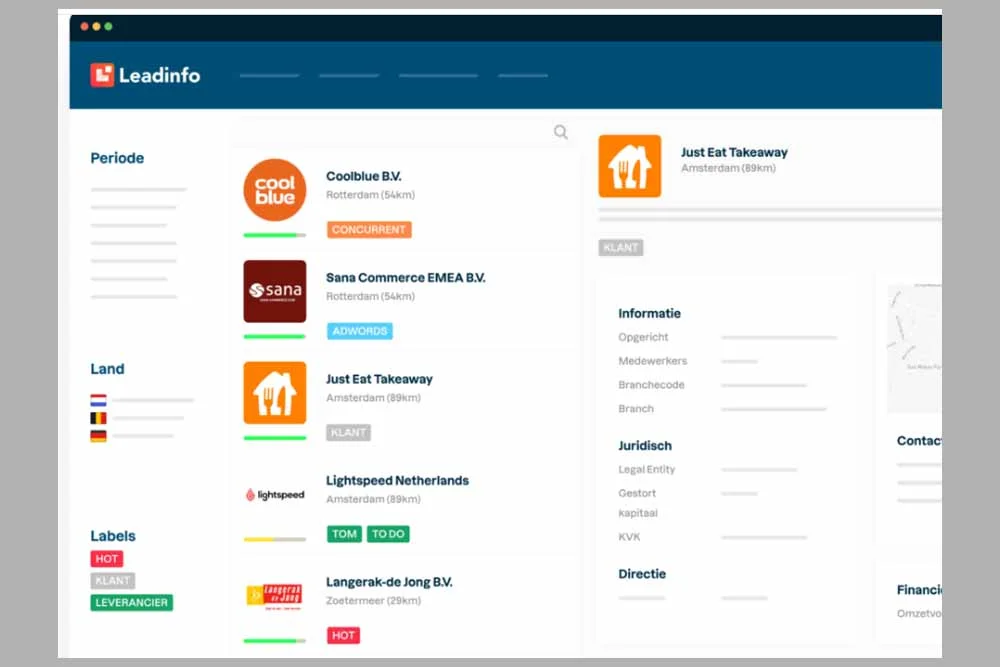Select the HOT label filter
The image size is (1000, 667).
(107, 559)
